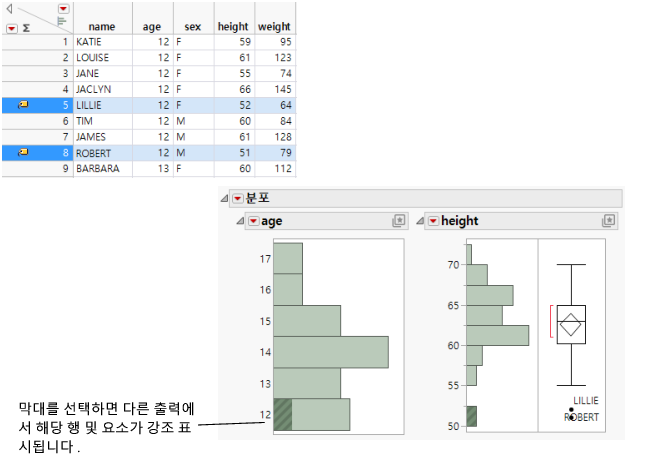Screen dimensions: 646x471
Task: Open the age red triangle menu
Action: (x=253, y=221)
